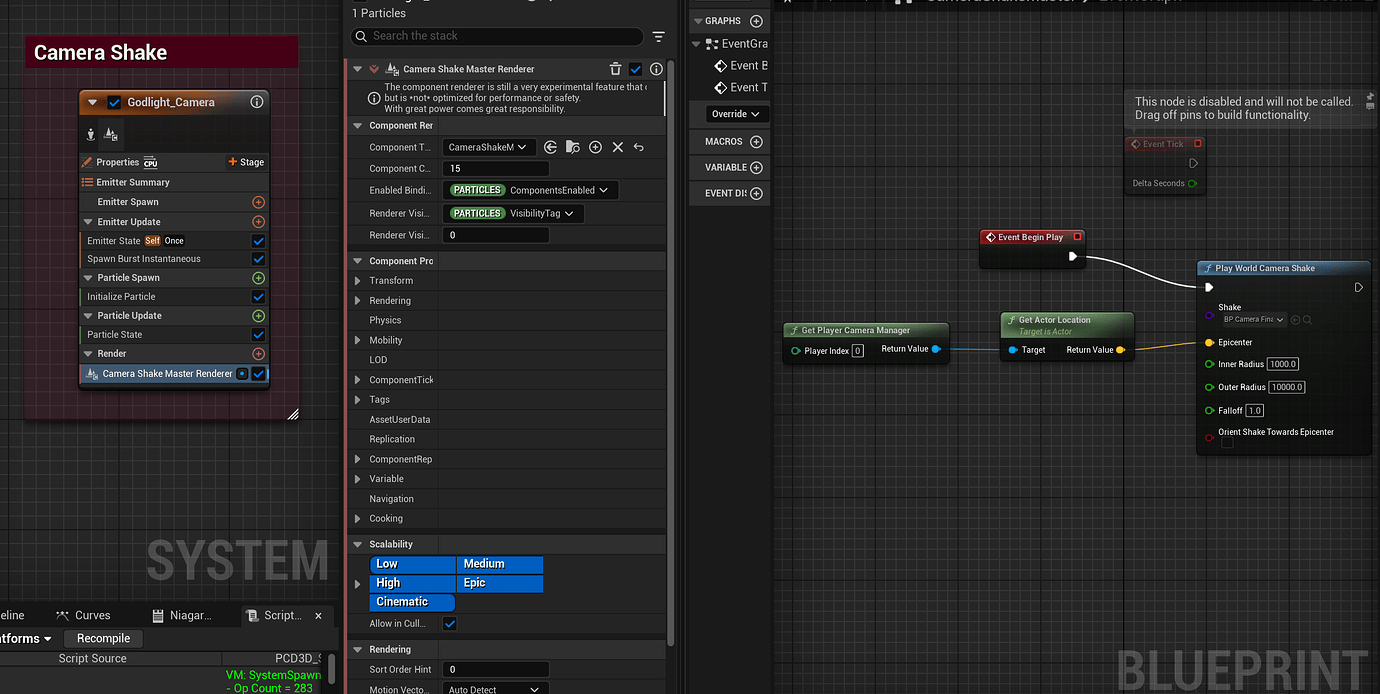The height and width of the screenshot is (694, 1380).
Task: Click the plus icon next to Emitter Spawn
Action: [258, 202]
